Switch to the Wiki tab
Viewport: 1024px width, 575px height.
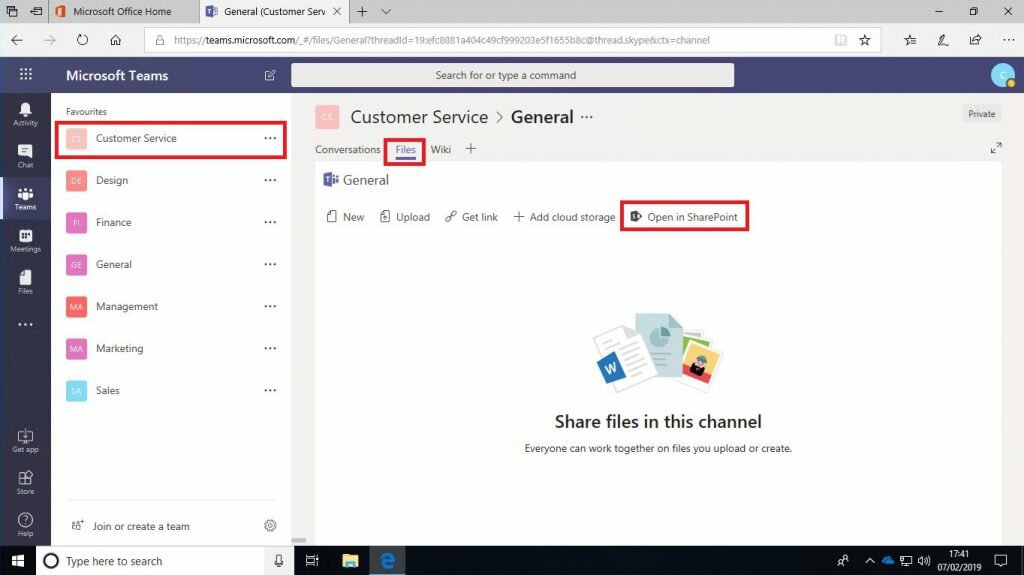441,149
